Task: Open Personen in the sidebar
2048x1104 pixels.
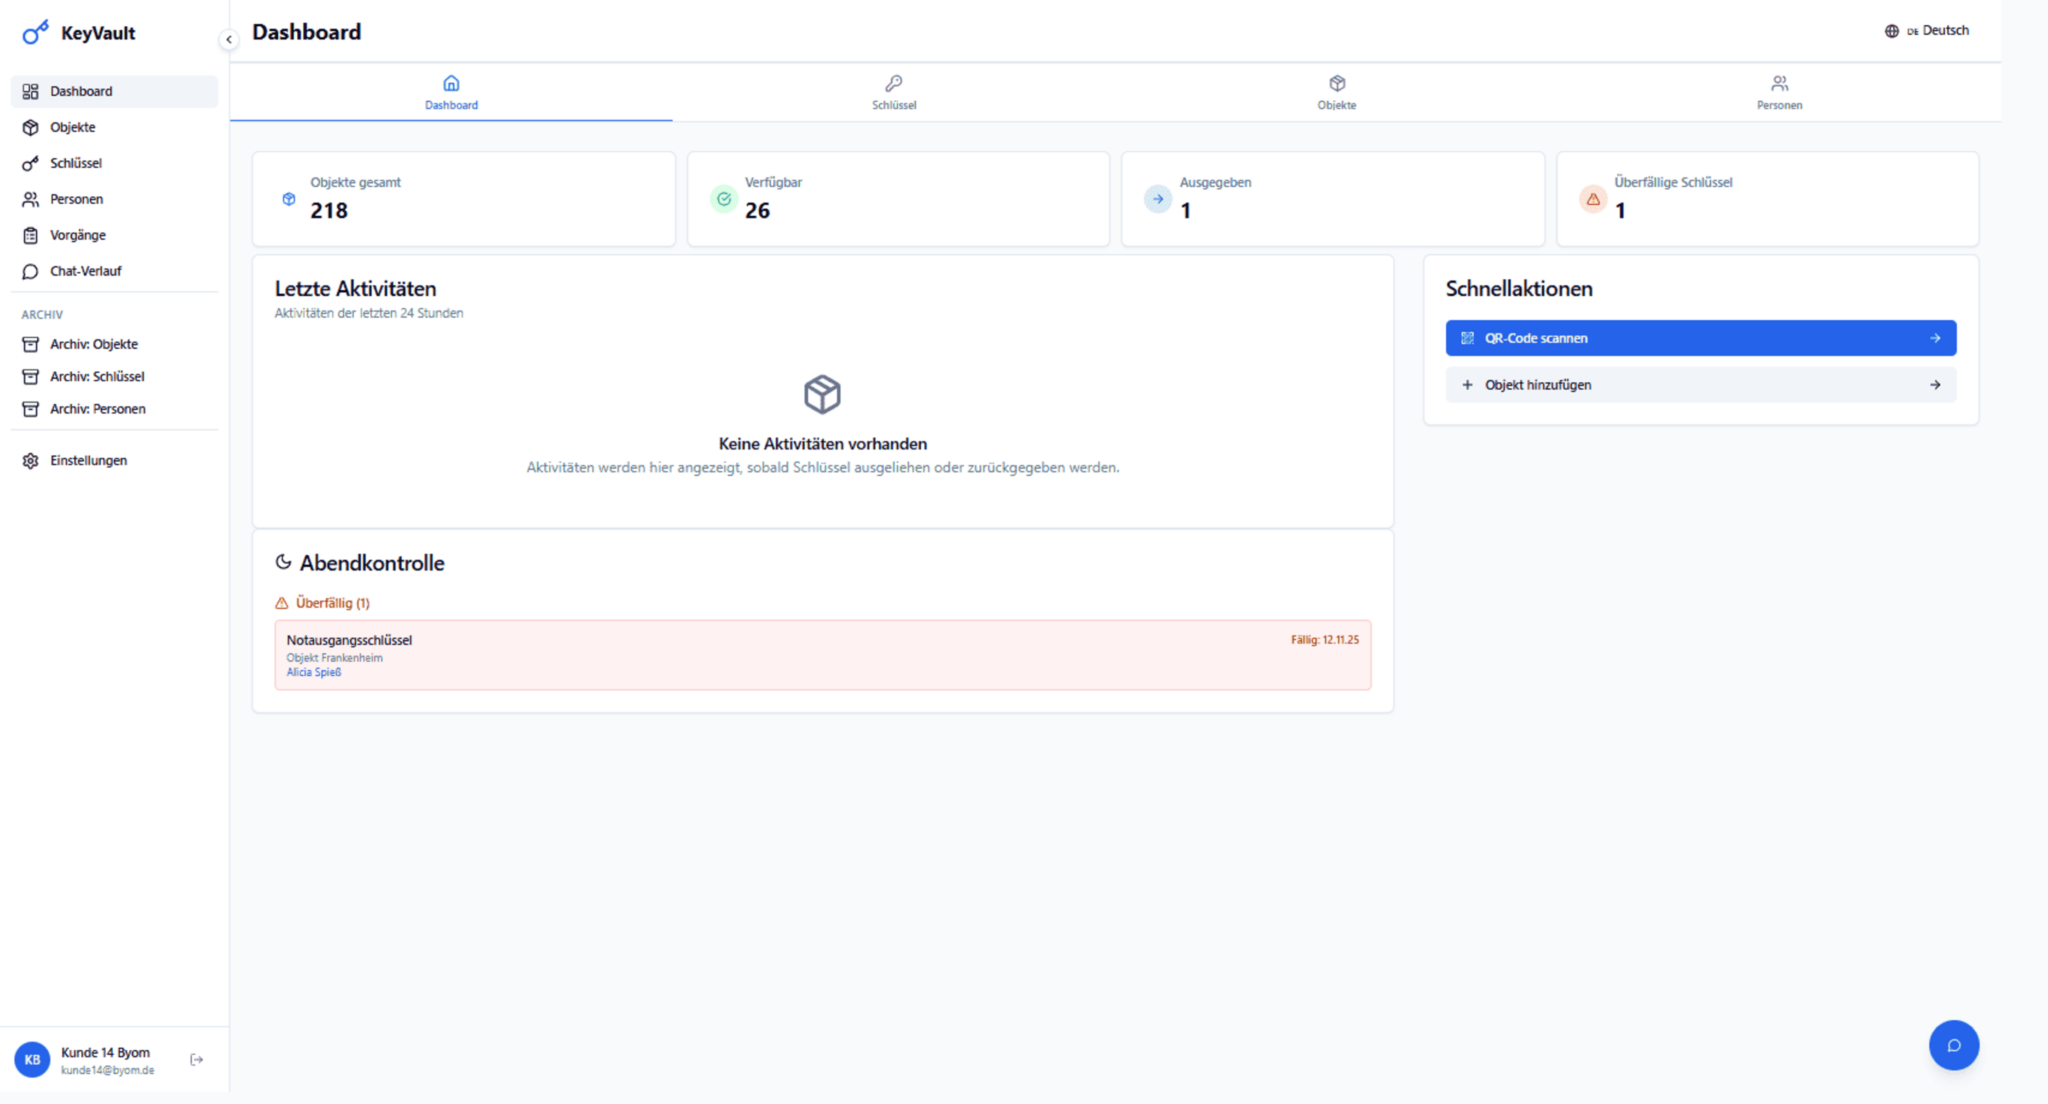Action: pyautogui.click(x=76, y=199)
